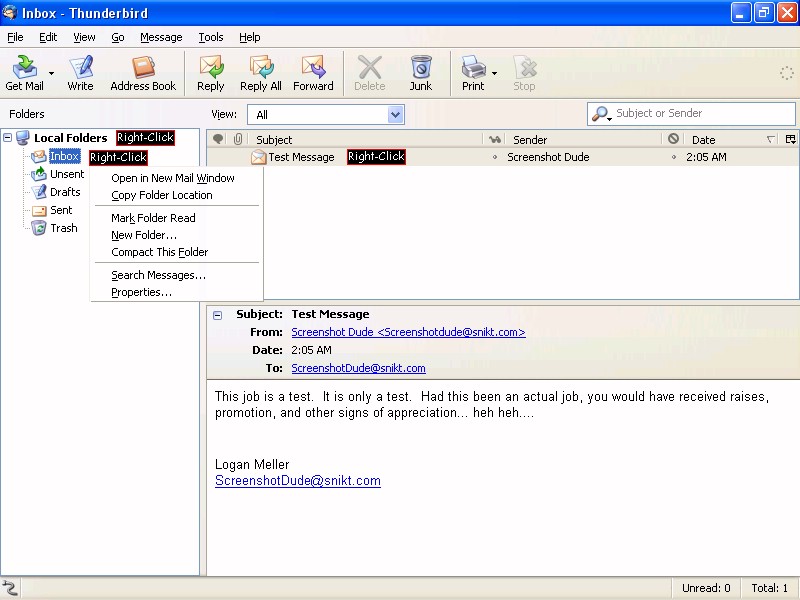Image resolution: width=800 pixels, height=600 pixels.
Task: Click the Reply All toolbar button
Action: pos(261,72)
